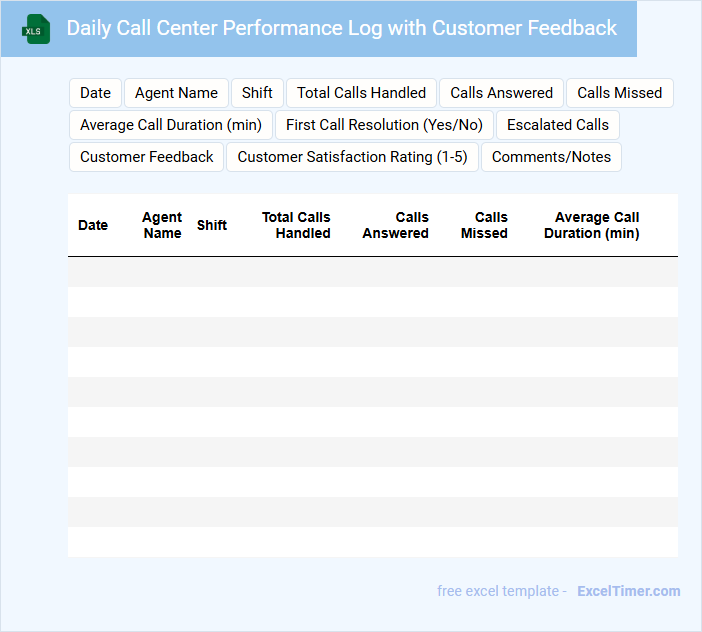
Task: Select the Shift tag
Action: click(x=257, y=93)
